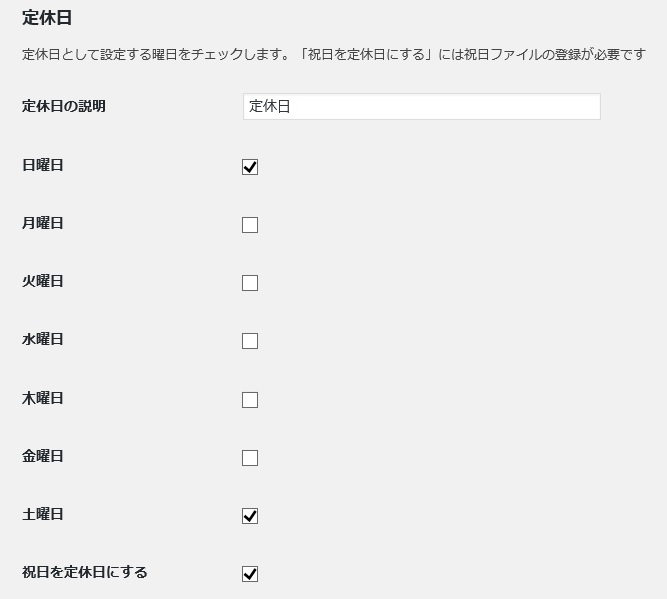Mark the 木曜日 checkbox as closed day

click(x=250, y=400)
